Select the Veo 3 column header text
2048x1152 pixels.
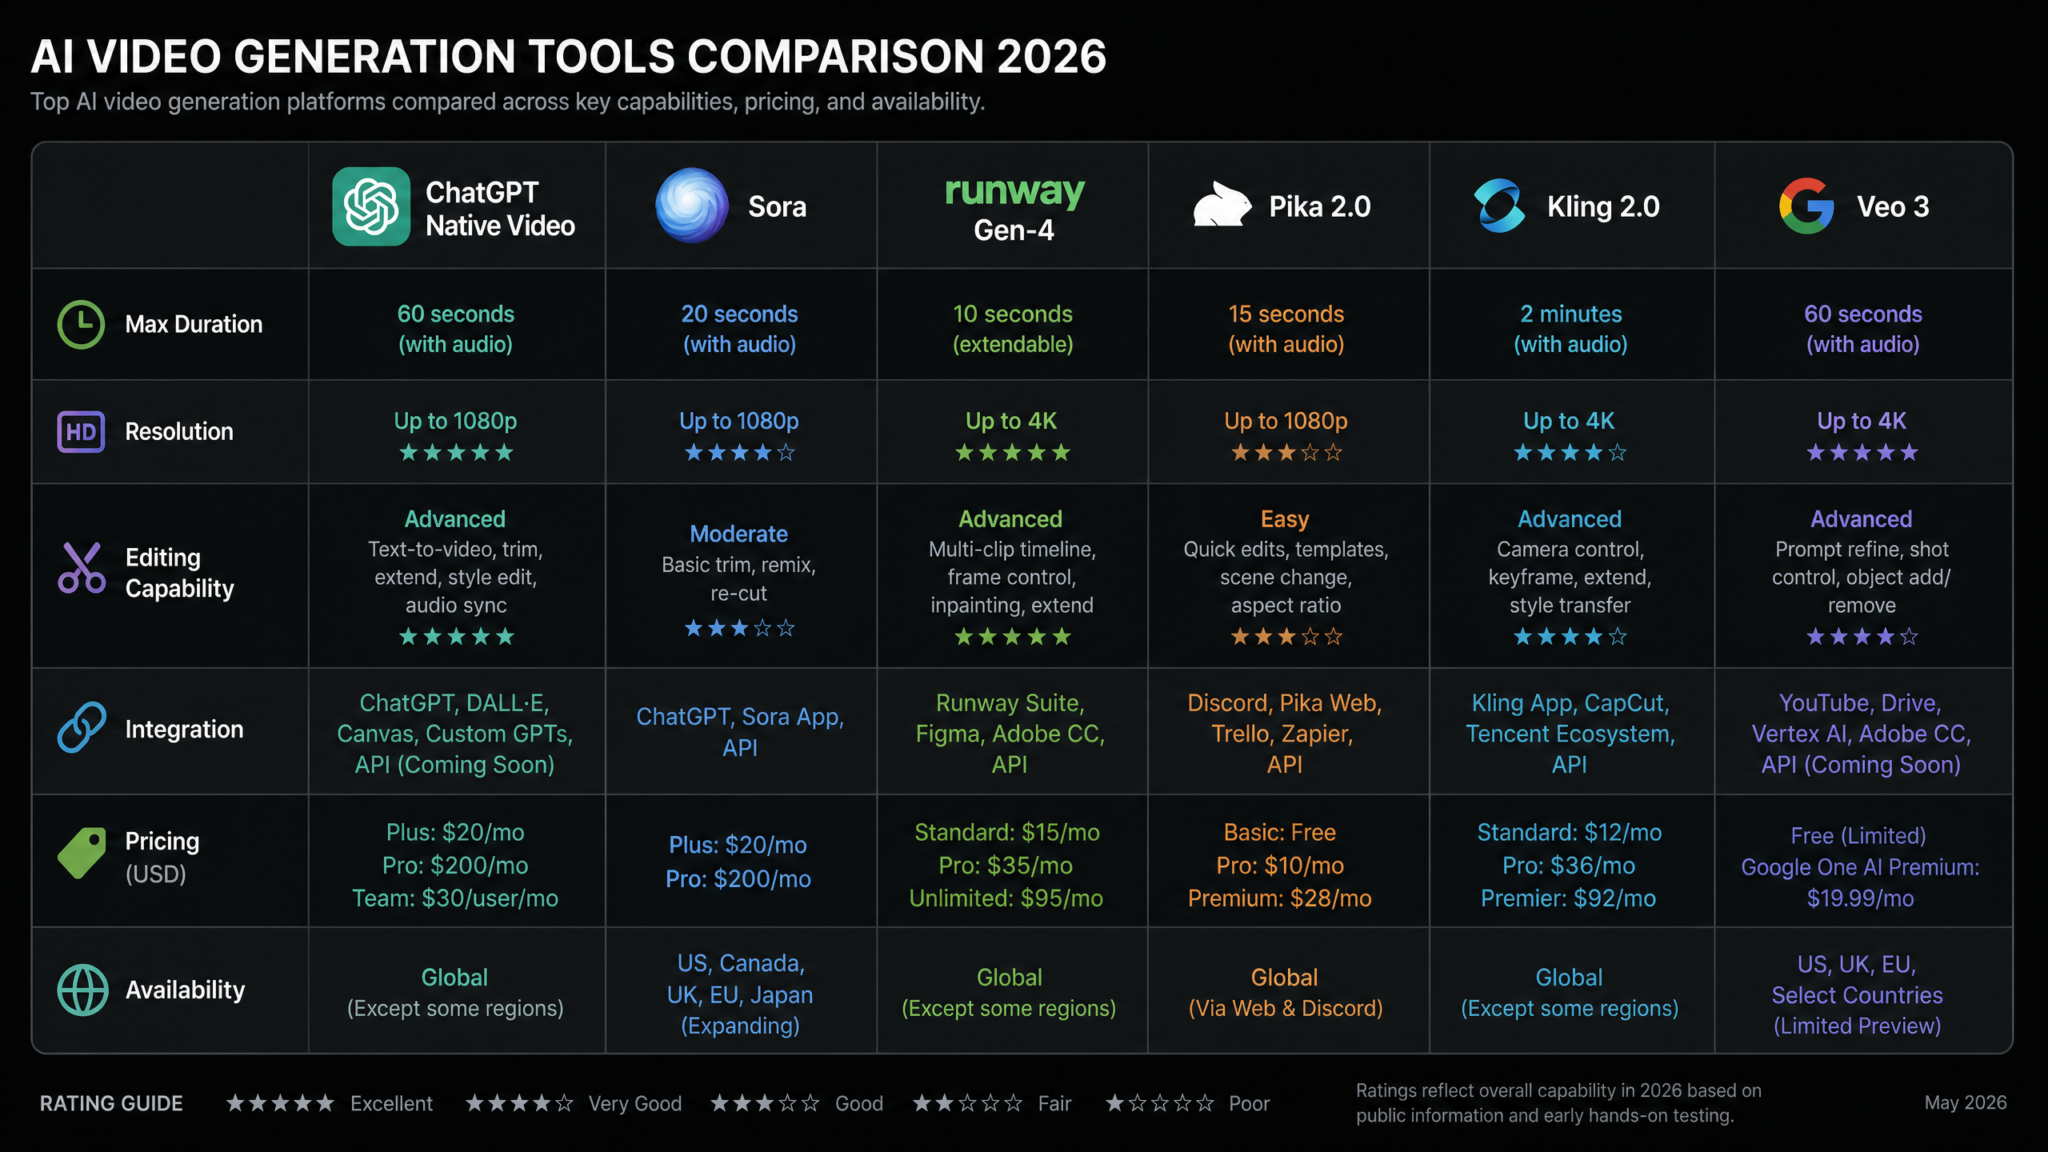[x=1893, y=207]
